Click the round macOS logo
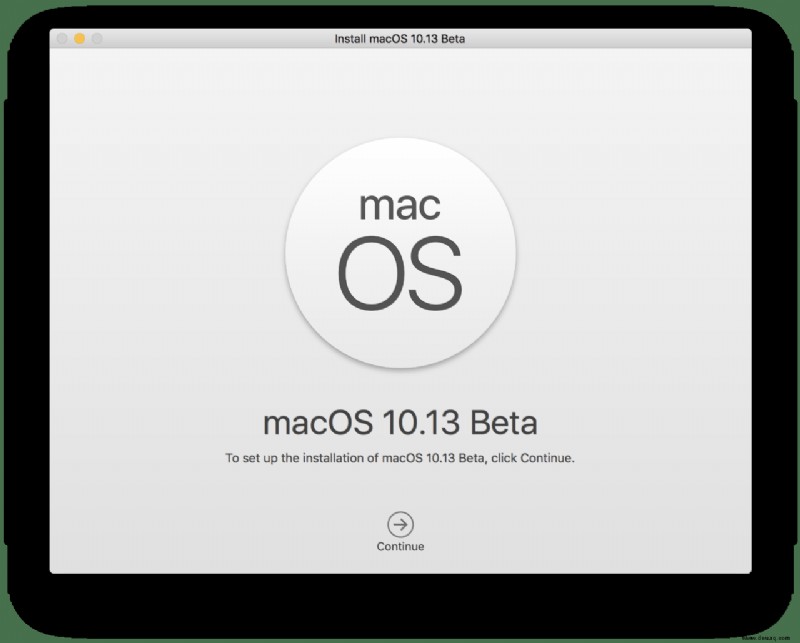Screen dimensions: 800x643 [401, 252]
